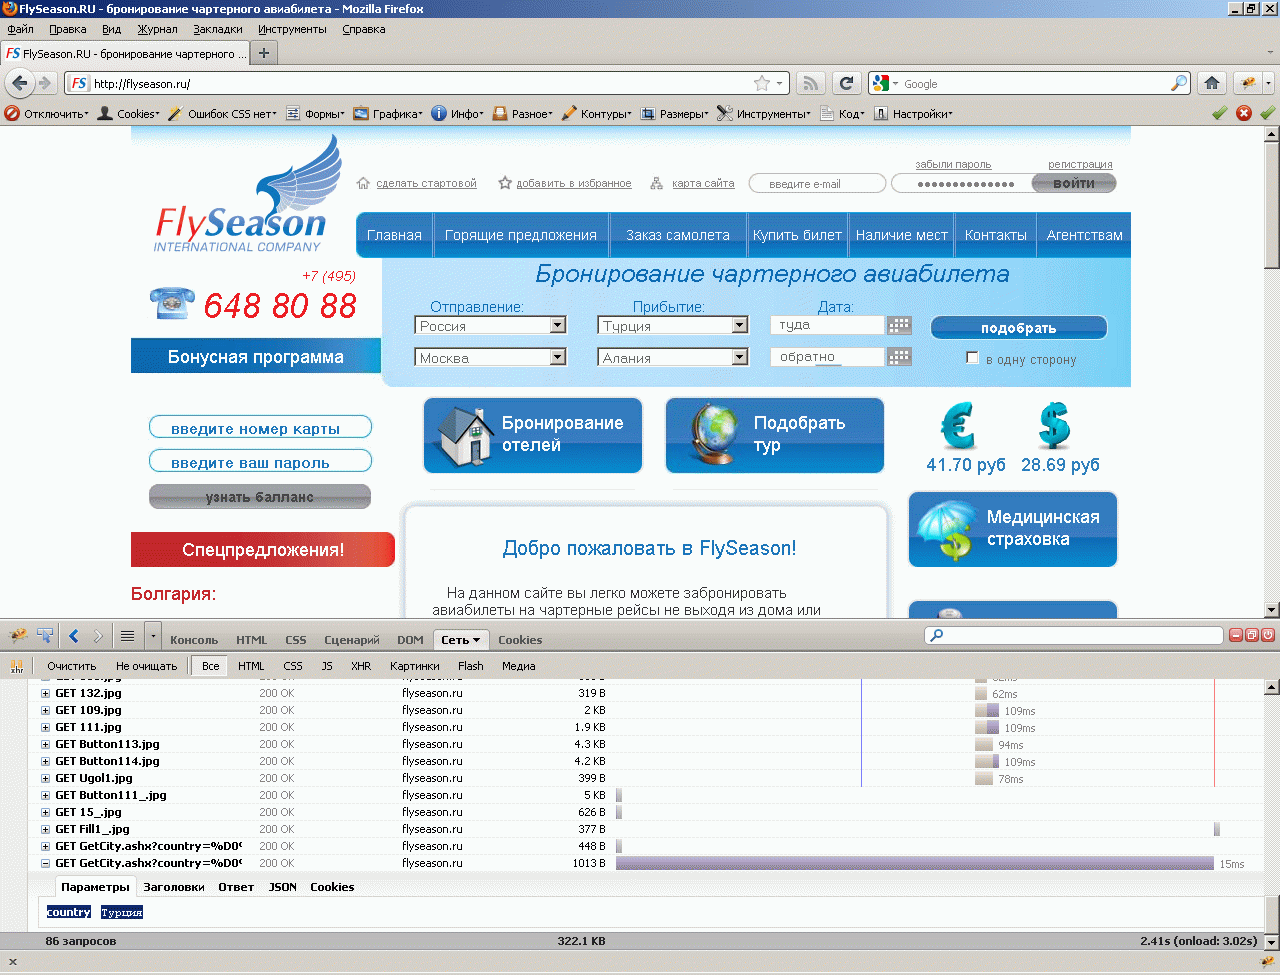Image resolution: width=1280 pixels, height=975 pixels.
Task: Filter network requests by Медиа
Action: tap(519, 666)
